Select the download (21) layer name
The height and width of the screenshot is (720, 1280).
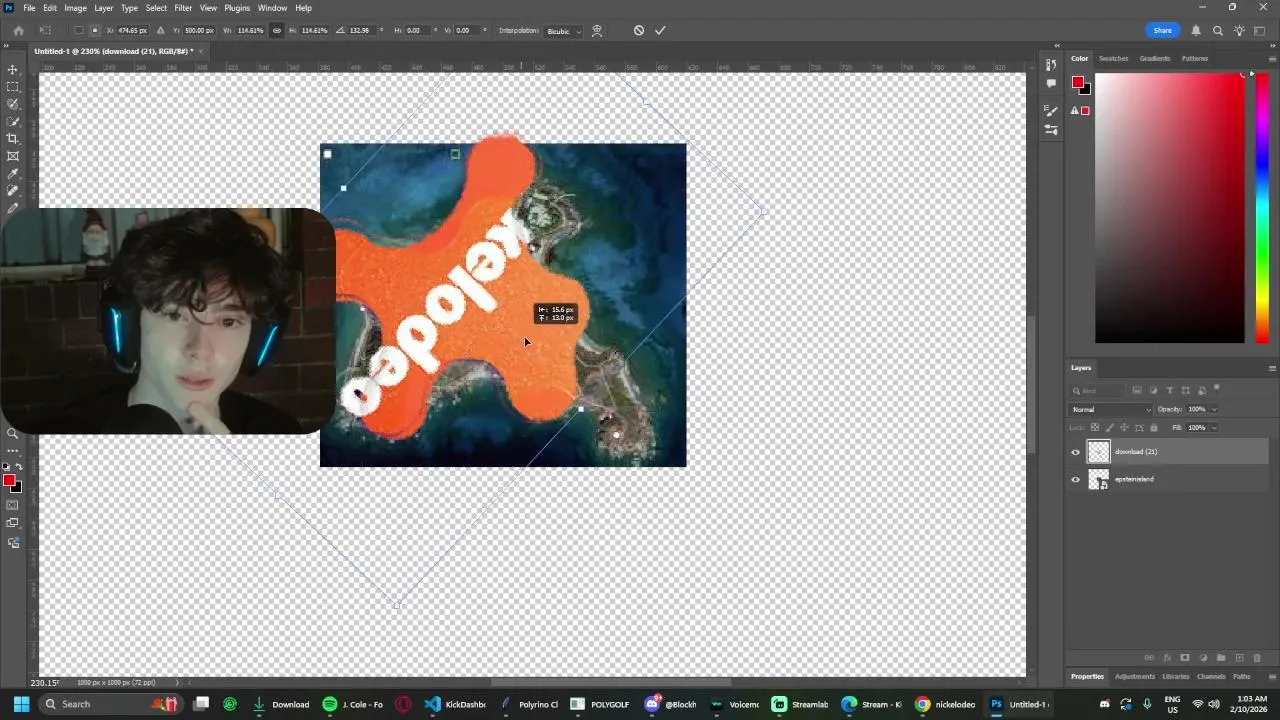click(x=1136, y=452)
